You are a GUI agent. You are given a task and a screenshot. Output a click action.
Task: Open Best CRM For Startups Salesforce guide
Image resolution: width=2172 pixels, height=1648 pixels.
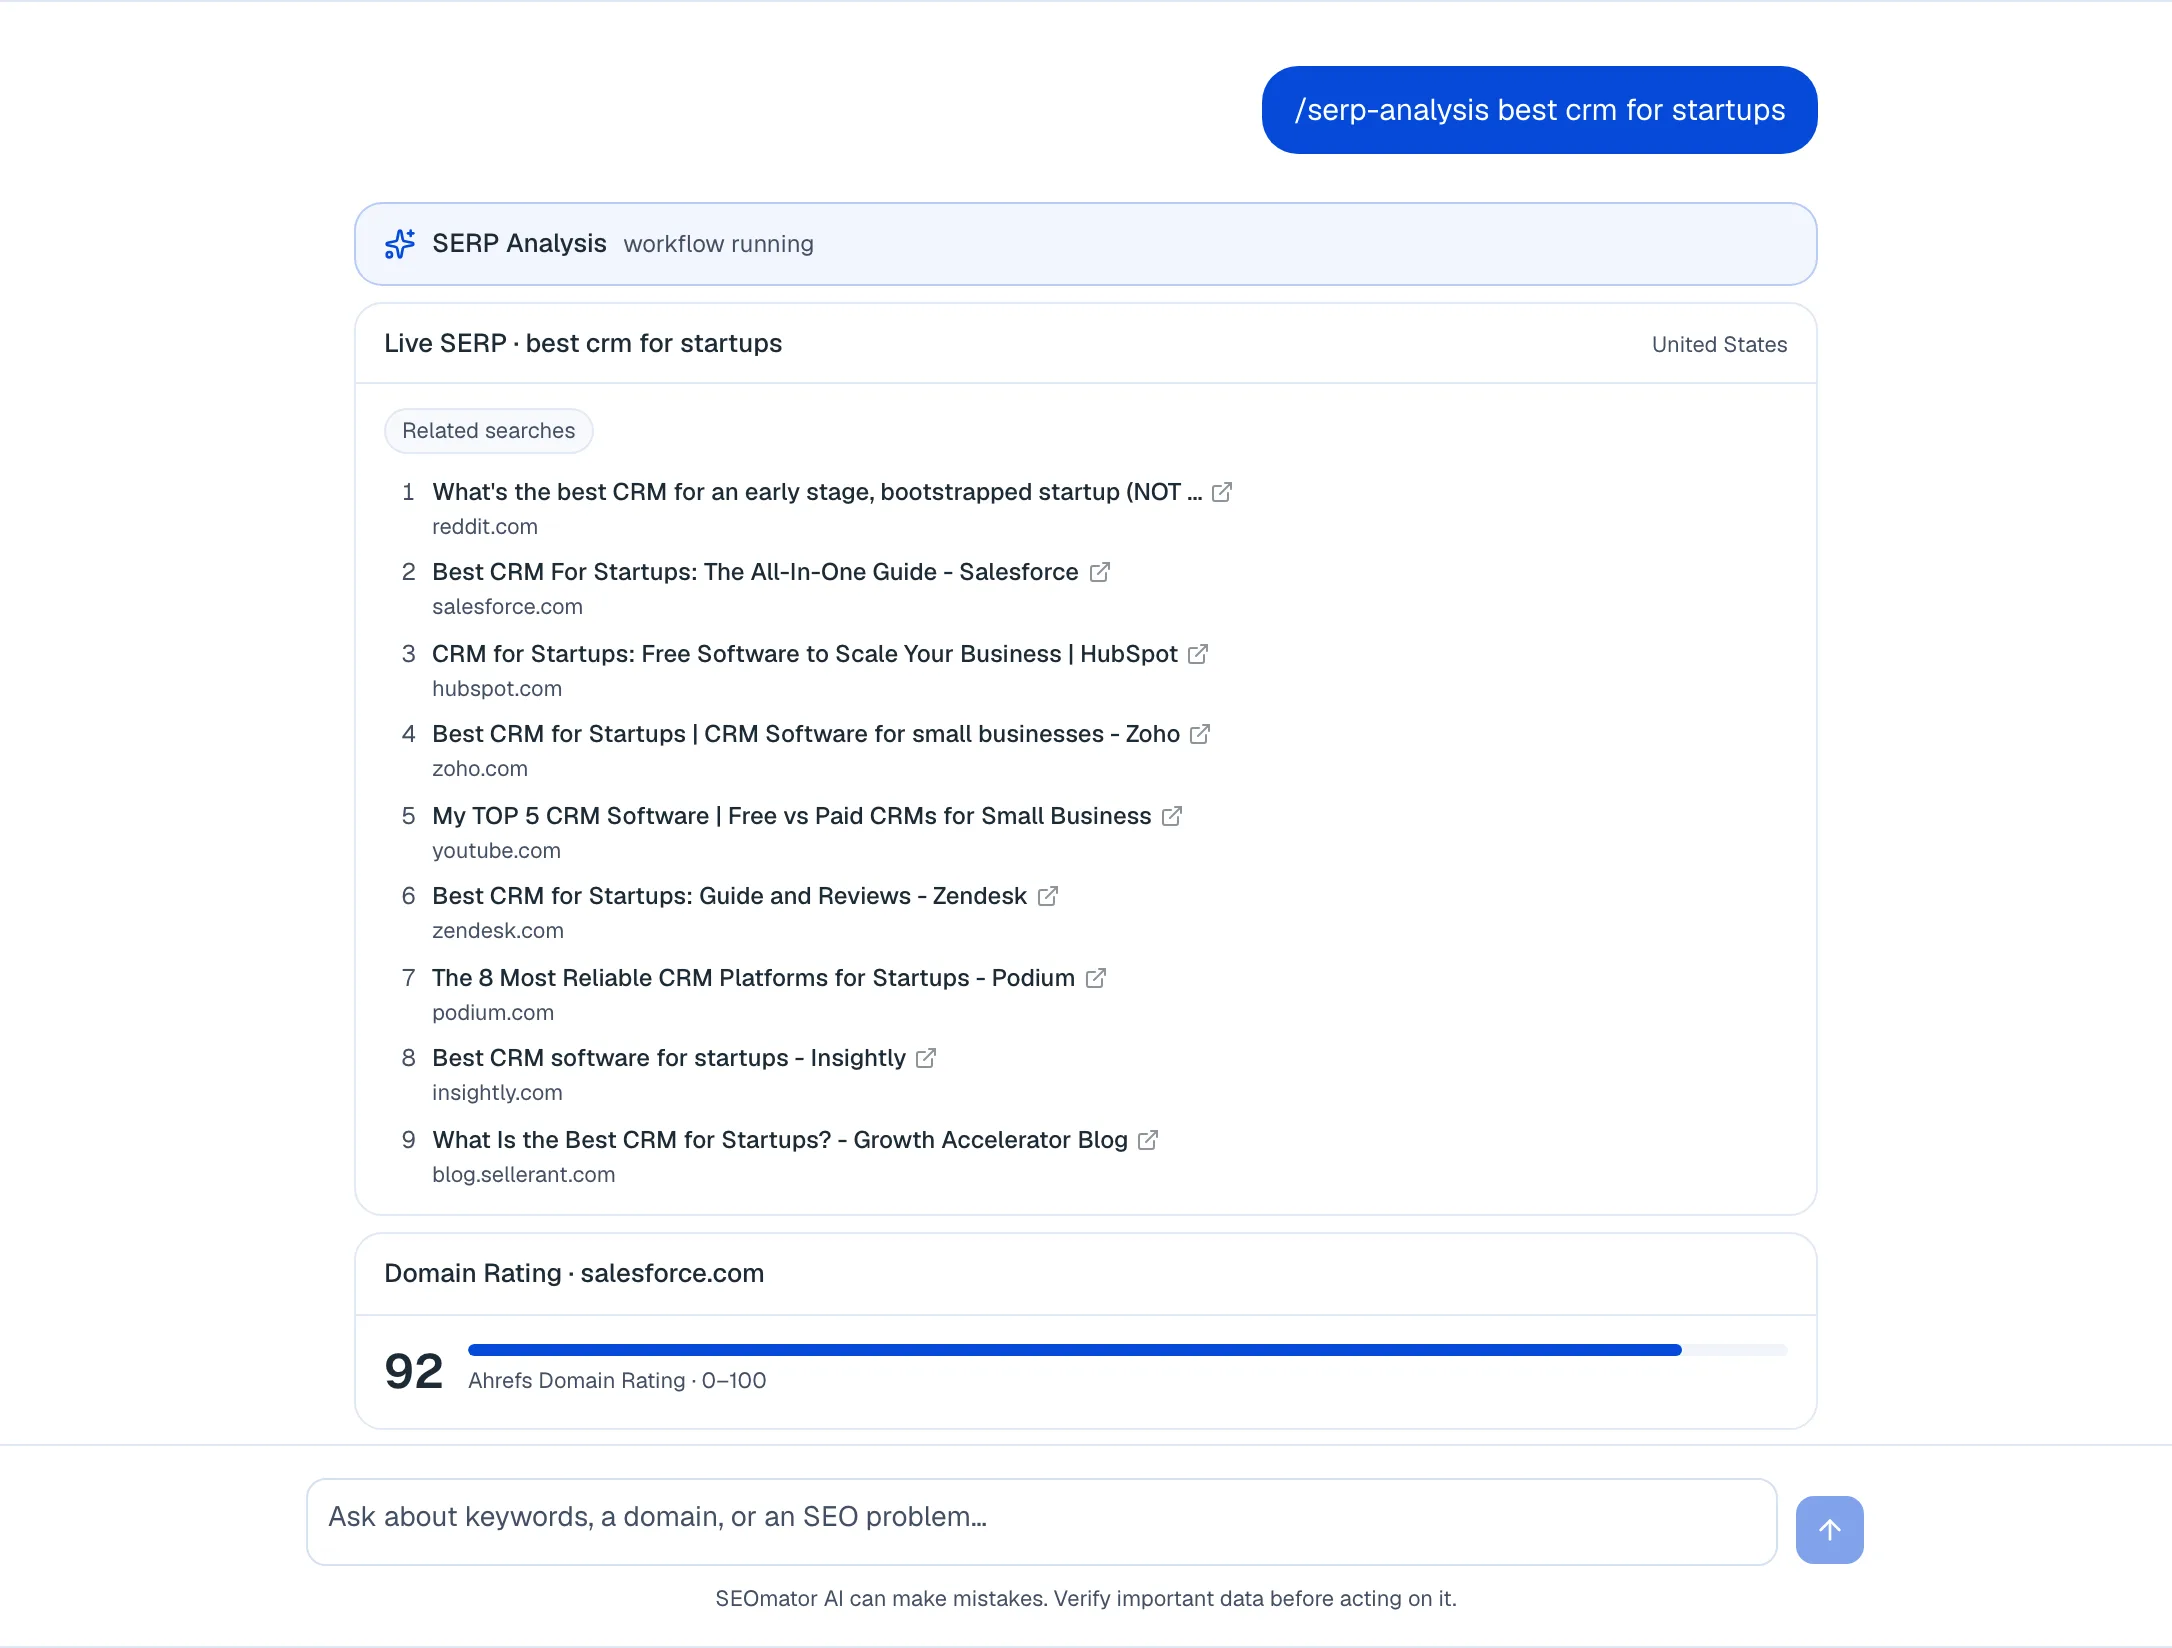[755, 572]
